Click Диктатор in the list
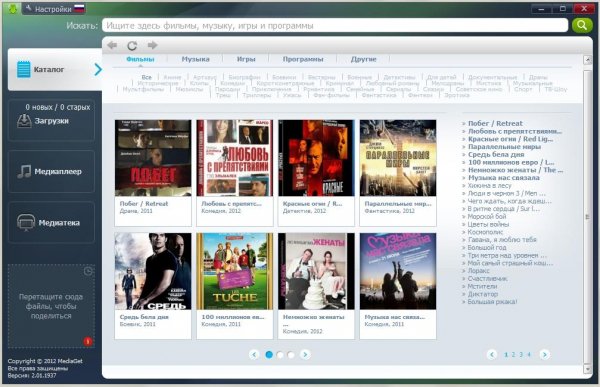 coord(483,294)
